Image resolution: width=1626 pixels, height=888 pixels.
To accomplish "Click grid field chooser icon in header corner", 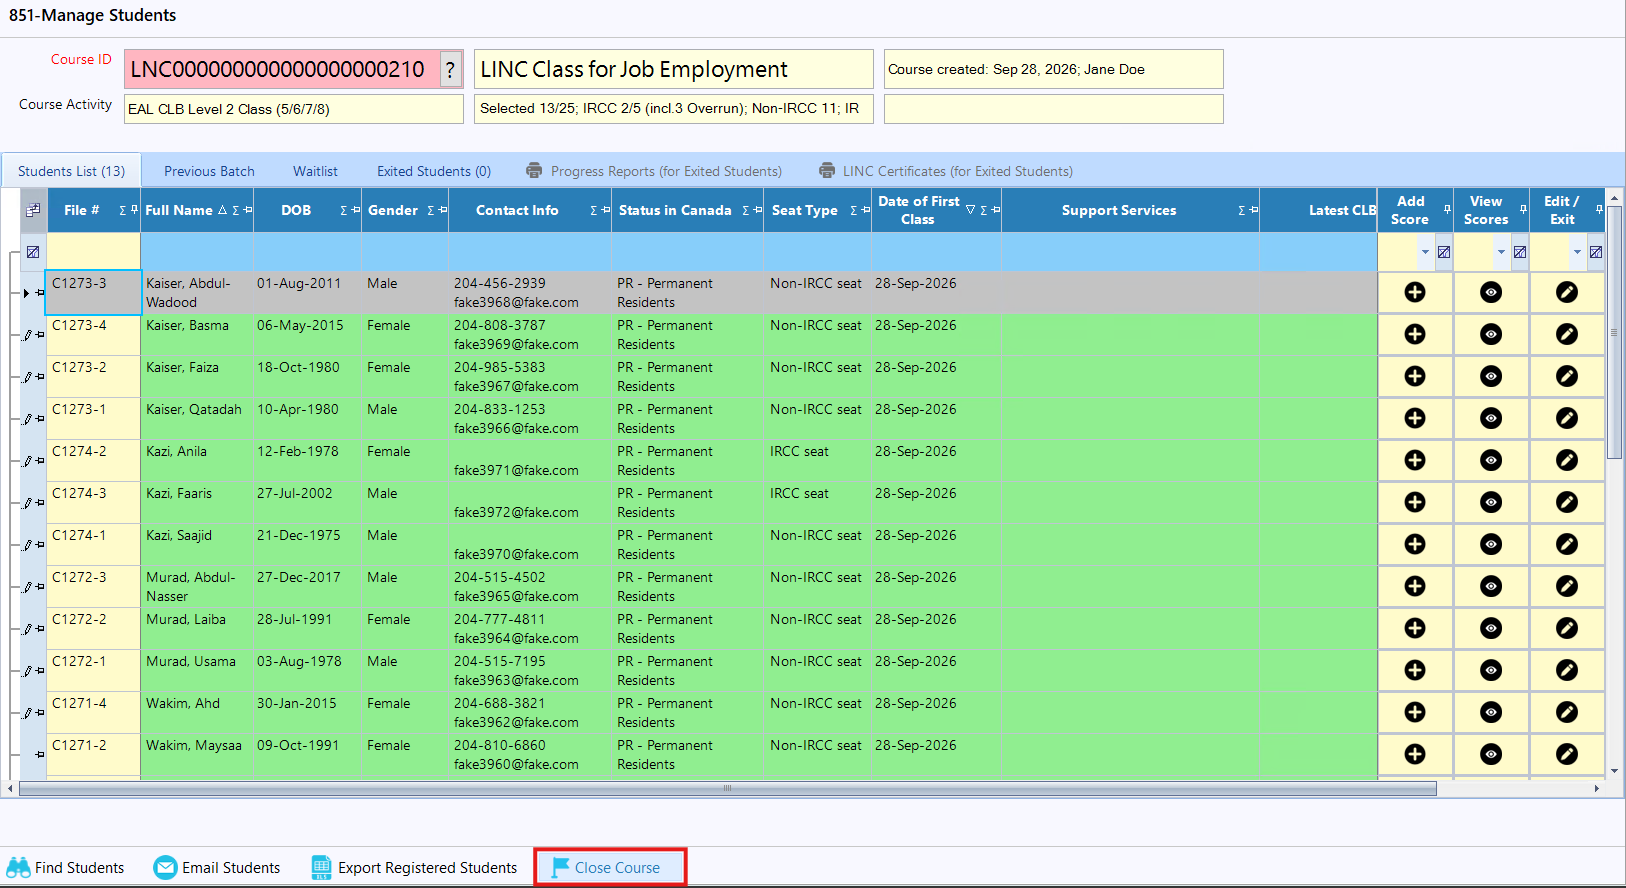I will (33, 210).
